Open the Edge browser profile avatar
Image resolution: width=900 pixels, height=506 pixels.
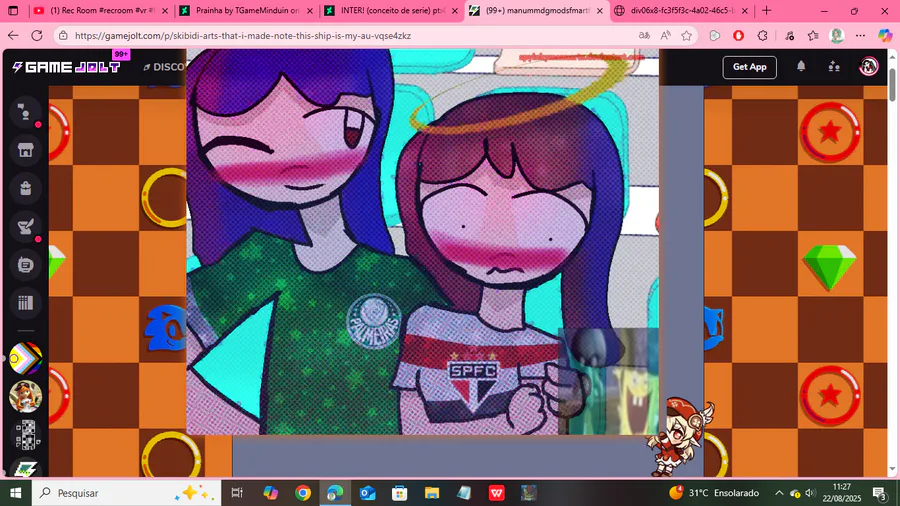[837, 36]
